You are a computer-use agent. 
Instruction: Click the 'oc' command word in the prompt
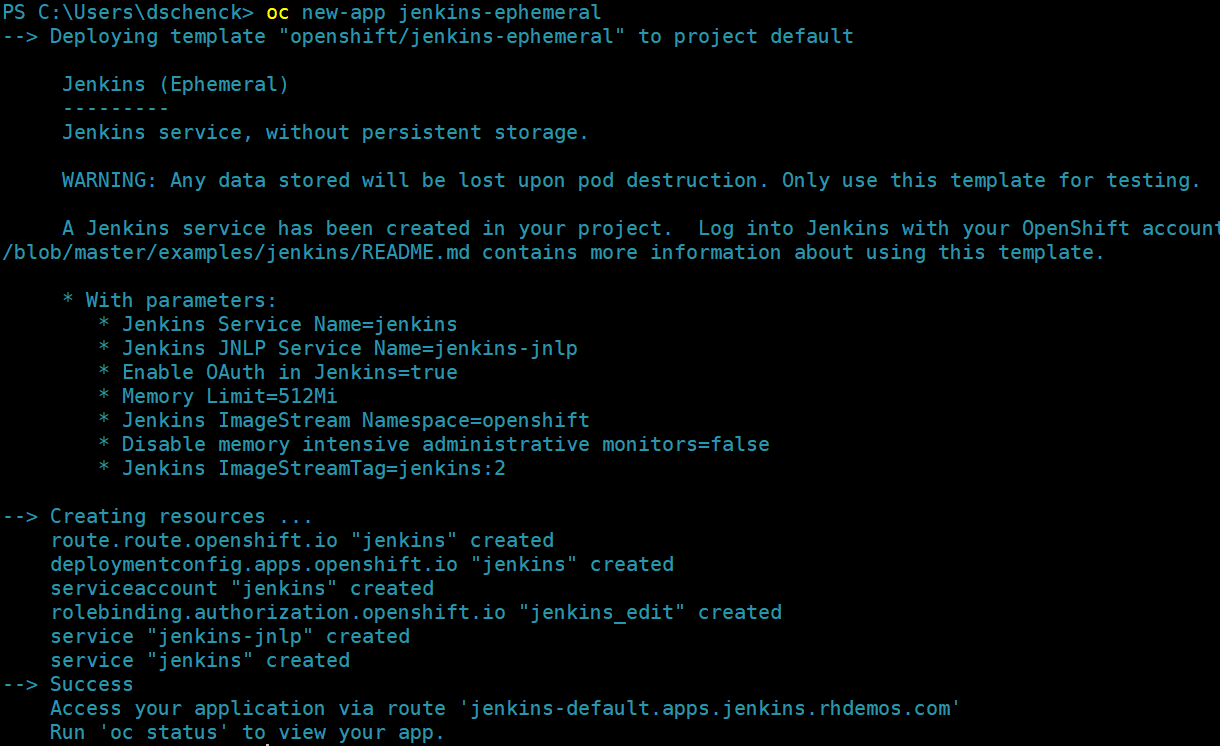pyautogui.click(x=277, y=13)
